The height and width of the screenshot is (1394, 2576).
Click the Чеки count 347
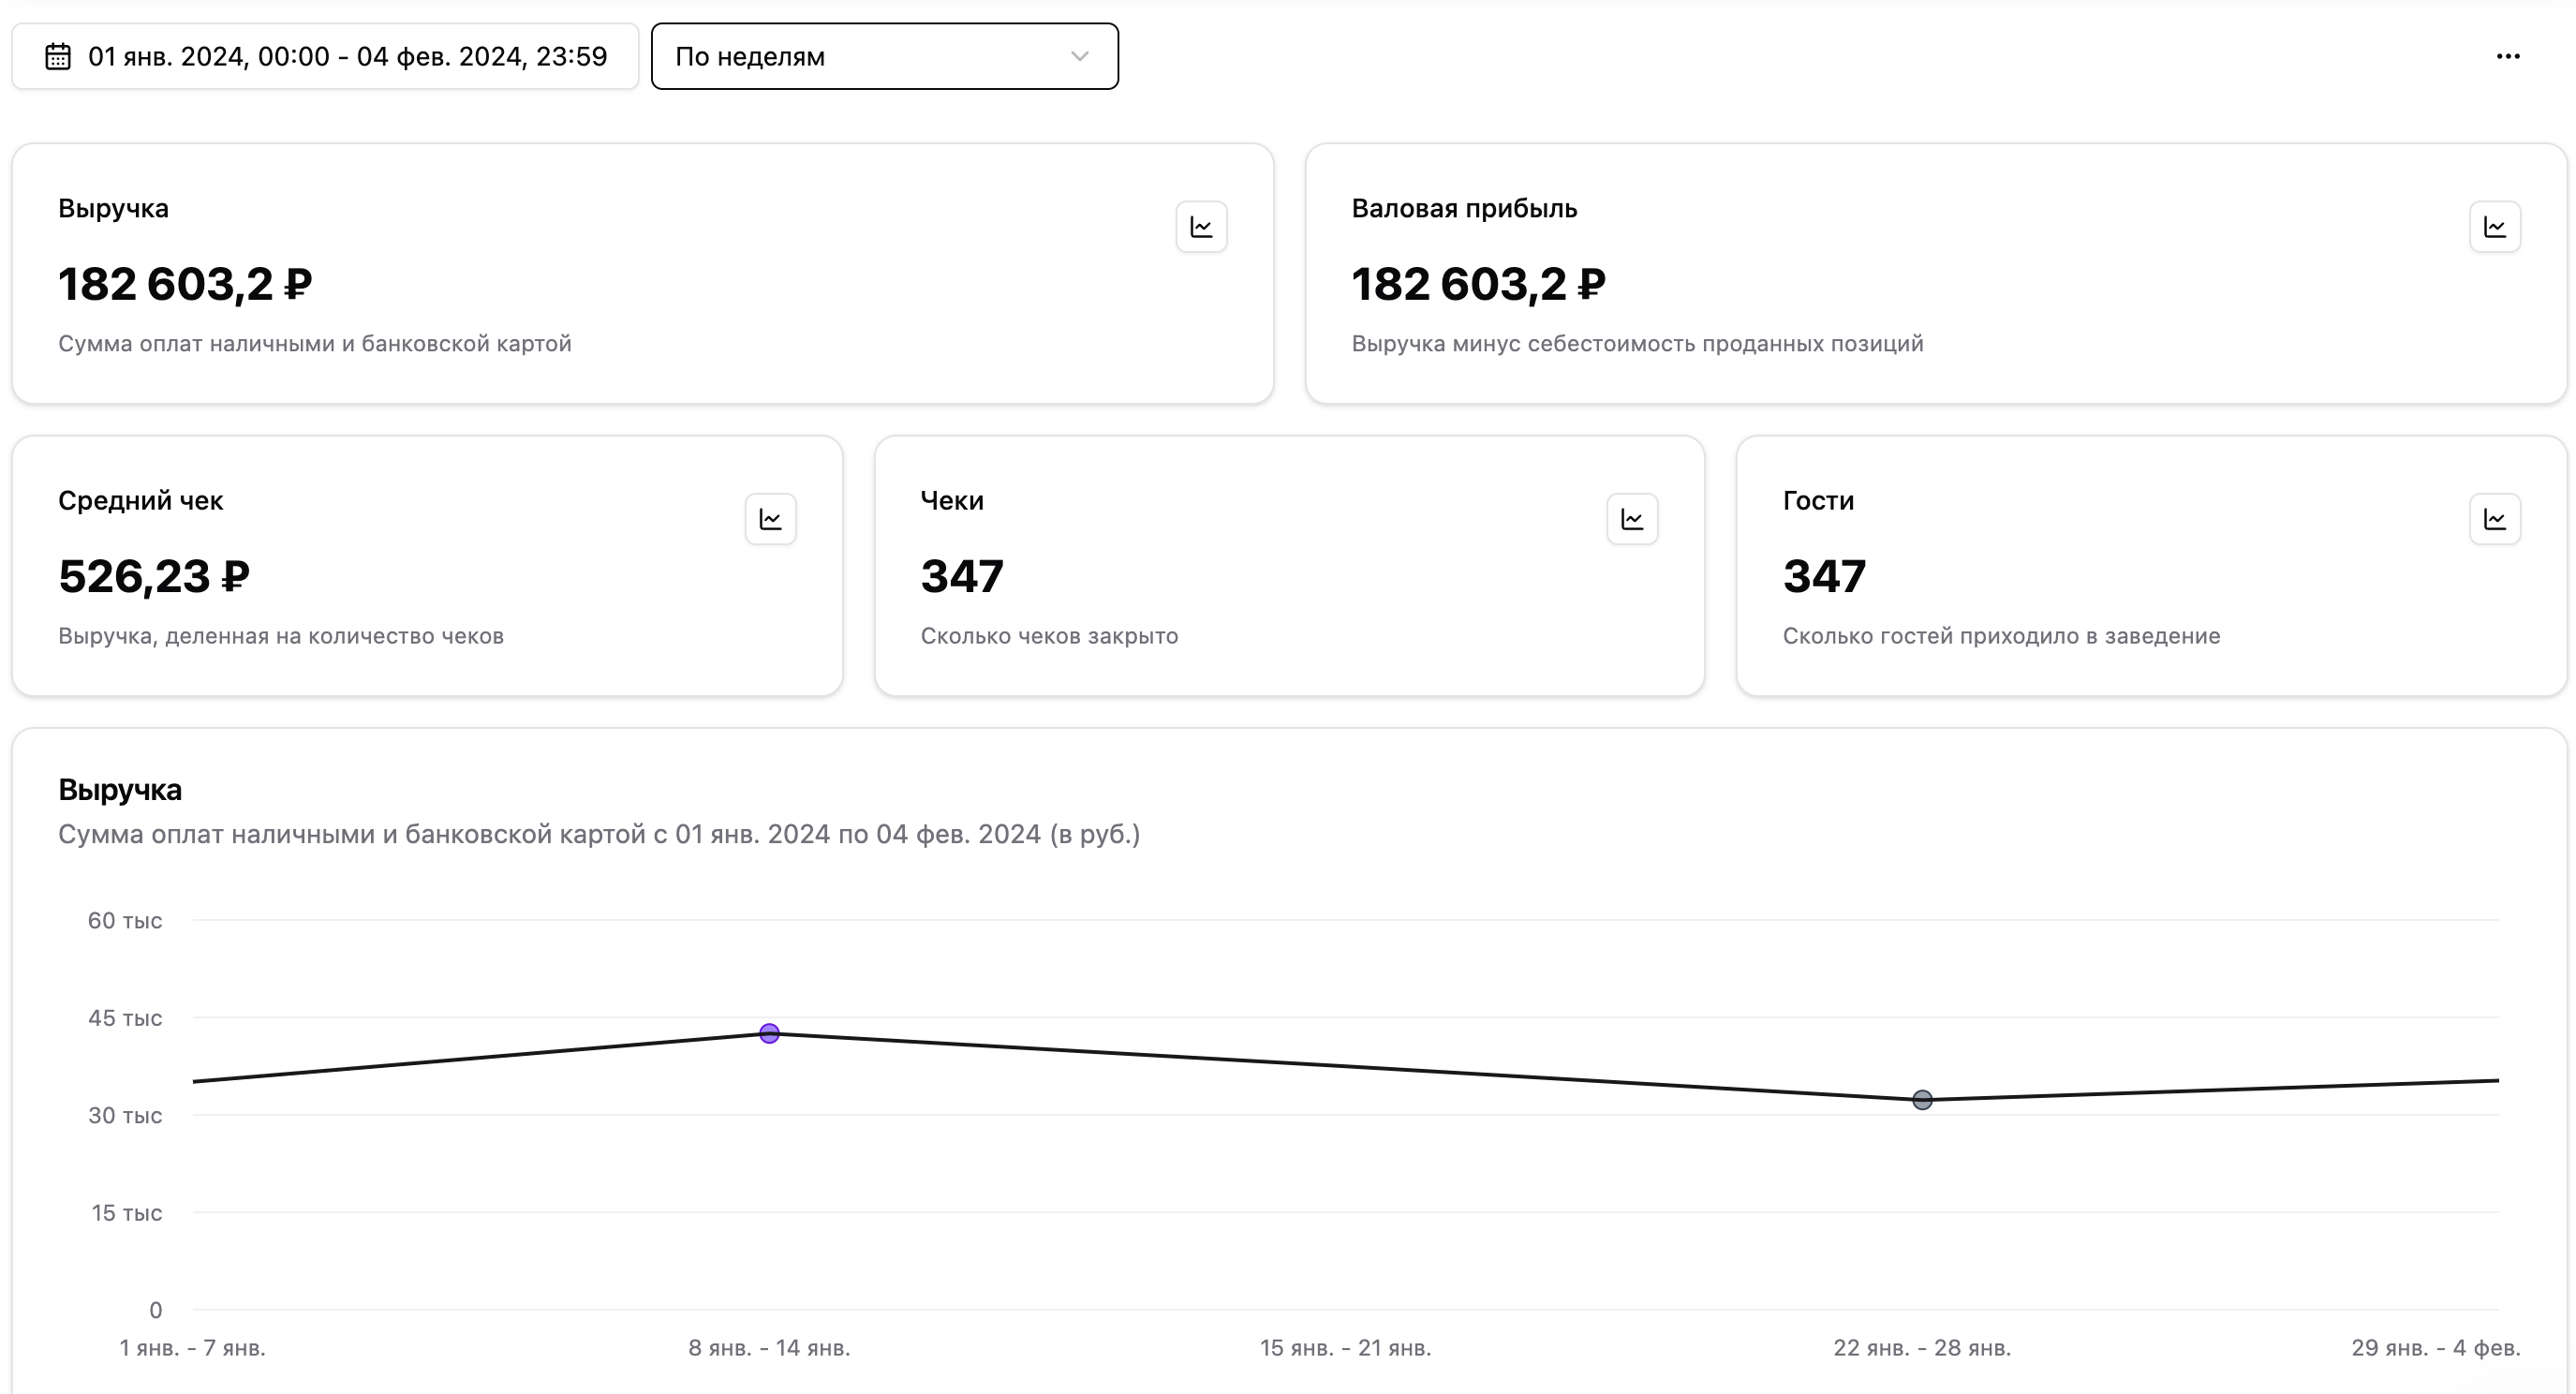click(x=961, y=576)
